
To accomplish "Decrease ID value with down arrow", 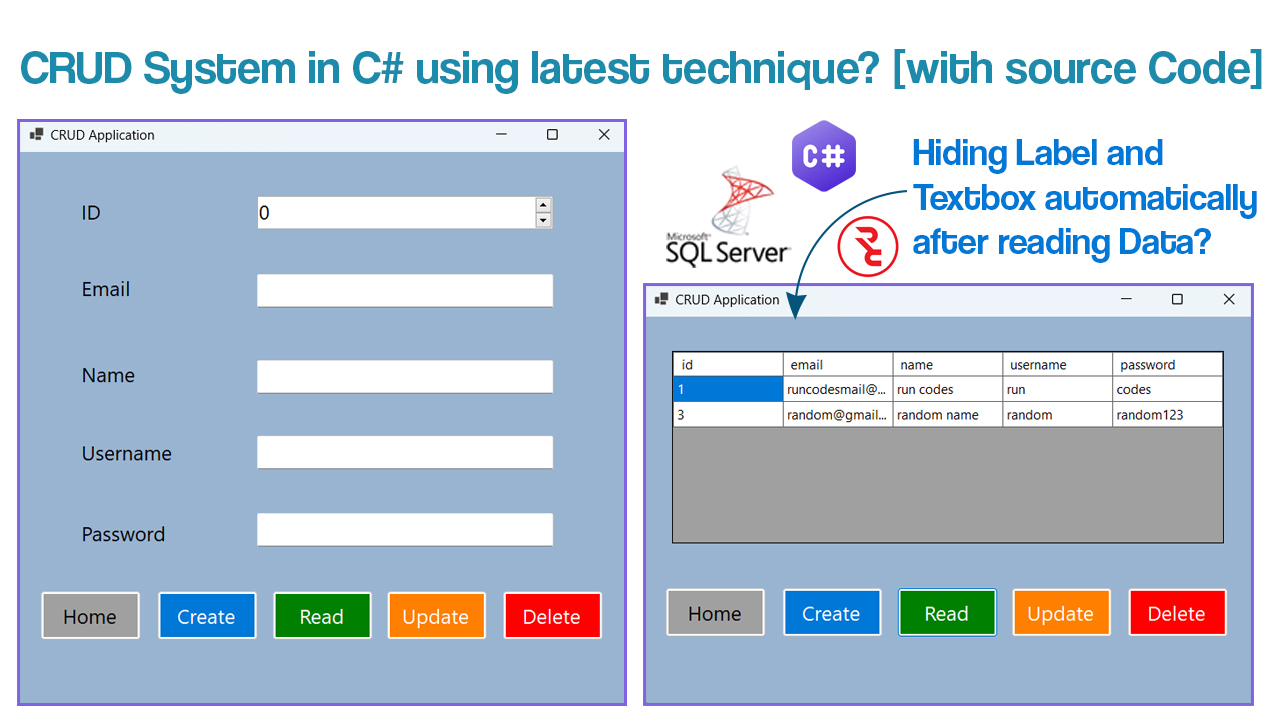I will coord(543,220).
